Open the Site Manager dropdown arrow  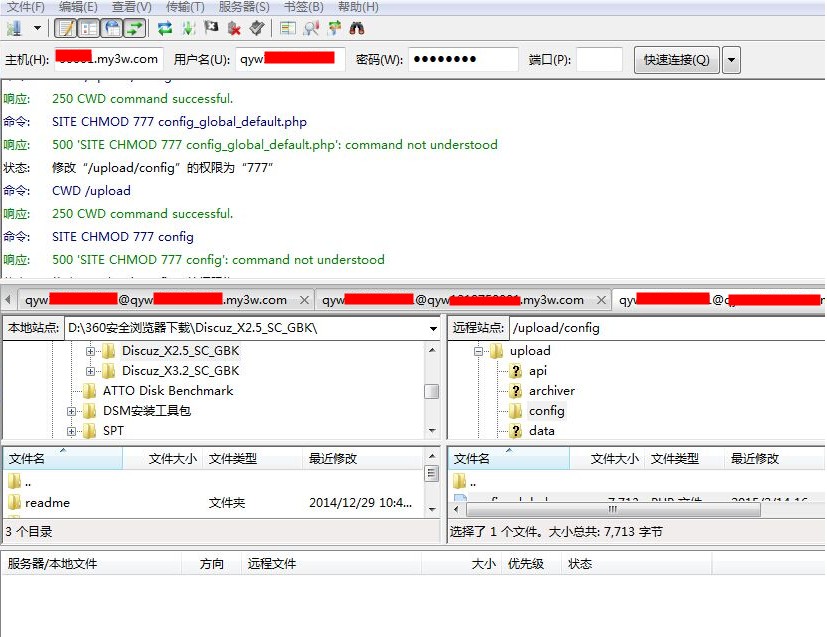pyautogui.click(x=37, y=28)
